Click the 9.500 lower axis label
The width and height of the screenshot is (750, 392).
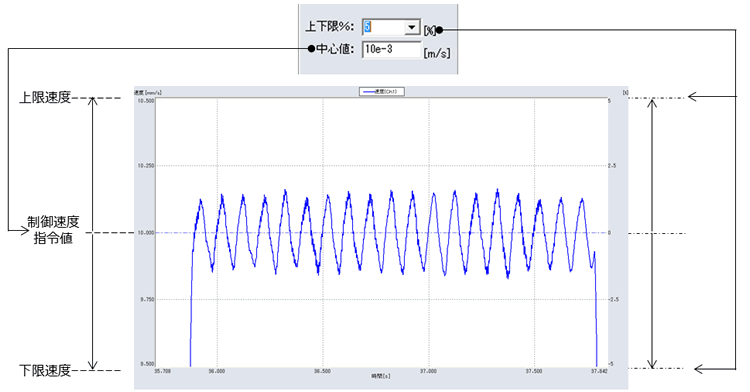tap(147, 364)
